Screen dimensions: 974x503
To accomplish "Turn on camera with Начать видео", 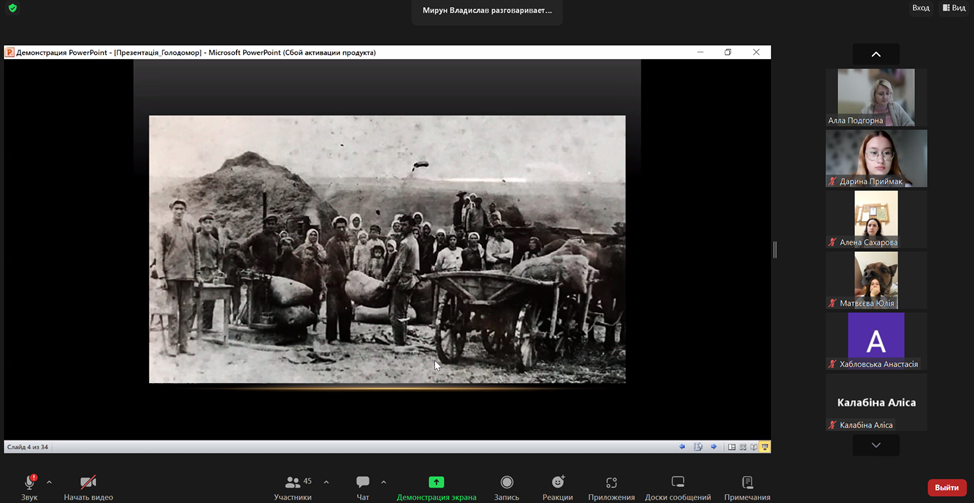I will click(88, 483).
